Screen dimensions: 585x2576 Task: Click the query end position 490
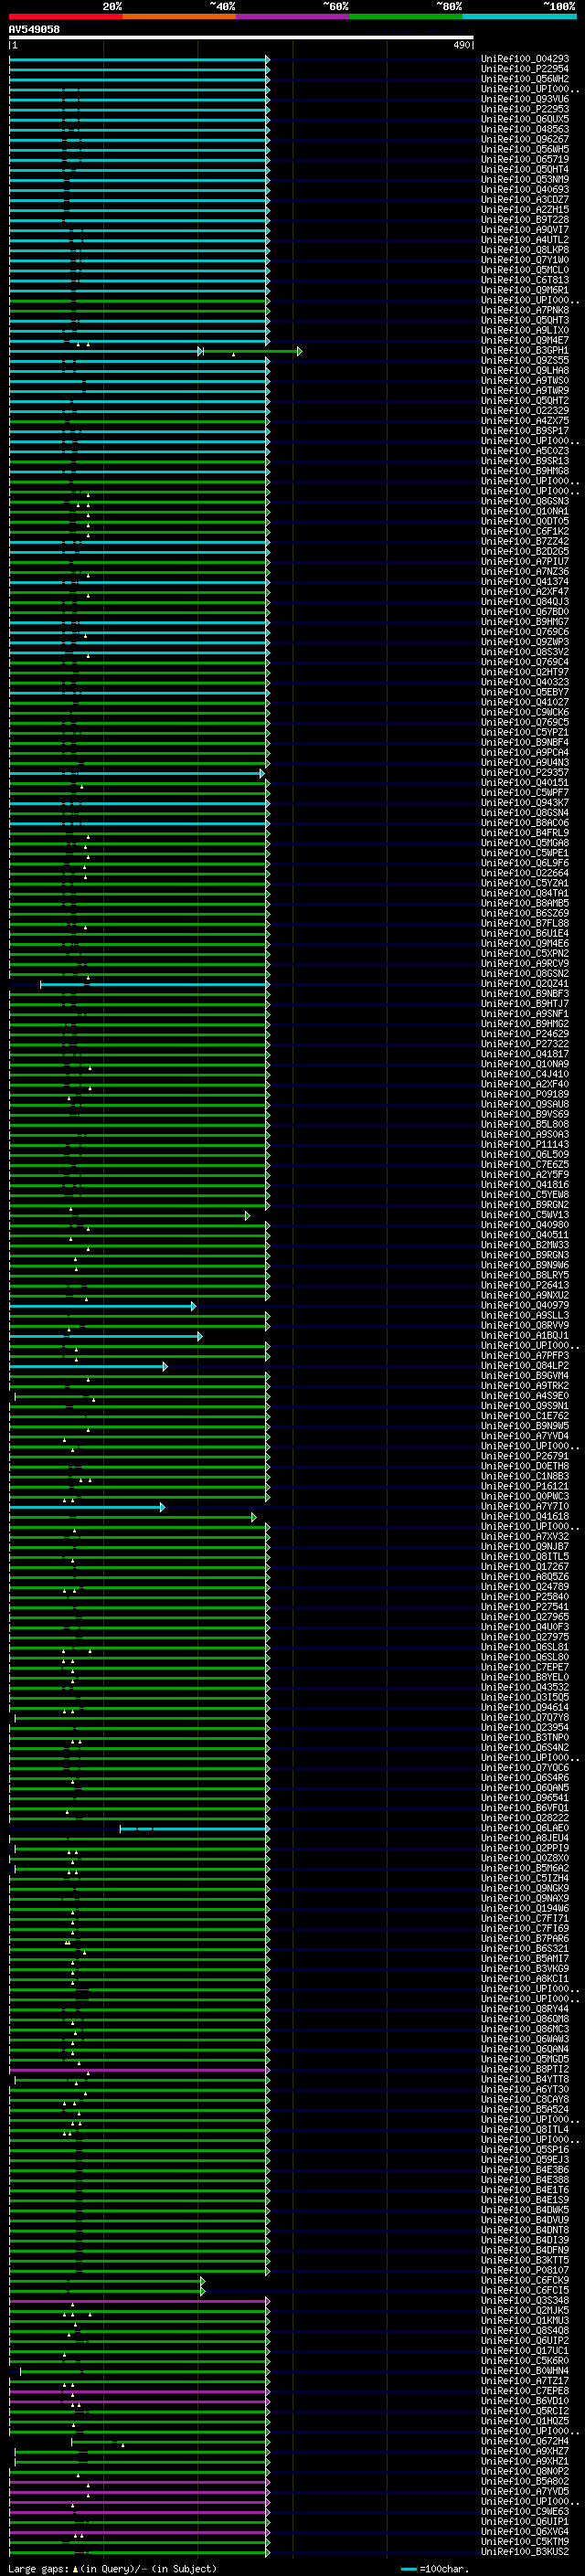click(461, 45)
